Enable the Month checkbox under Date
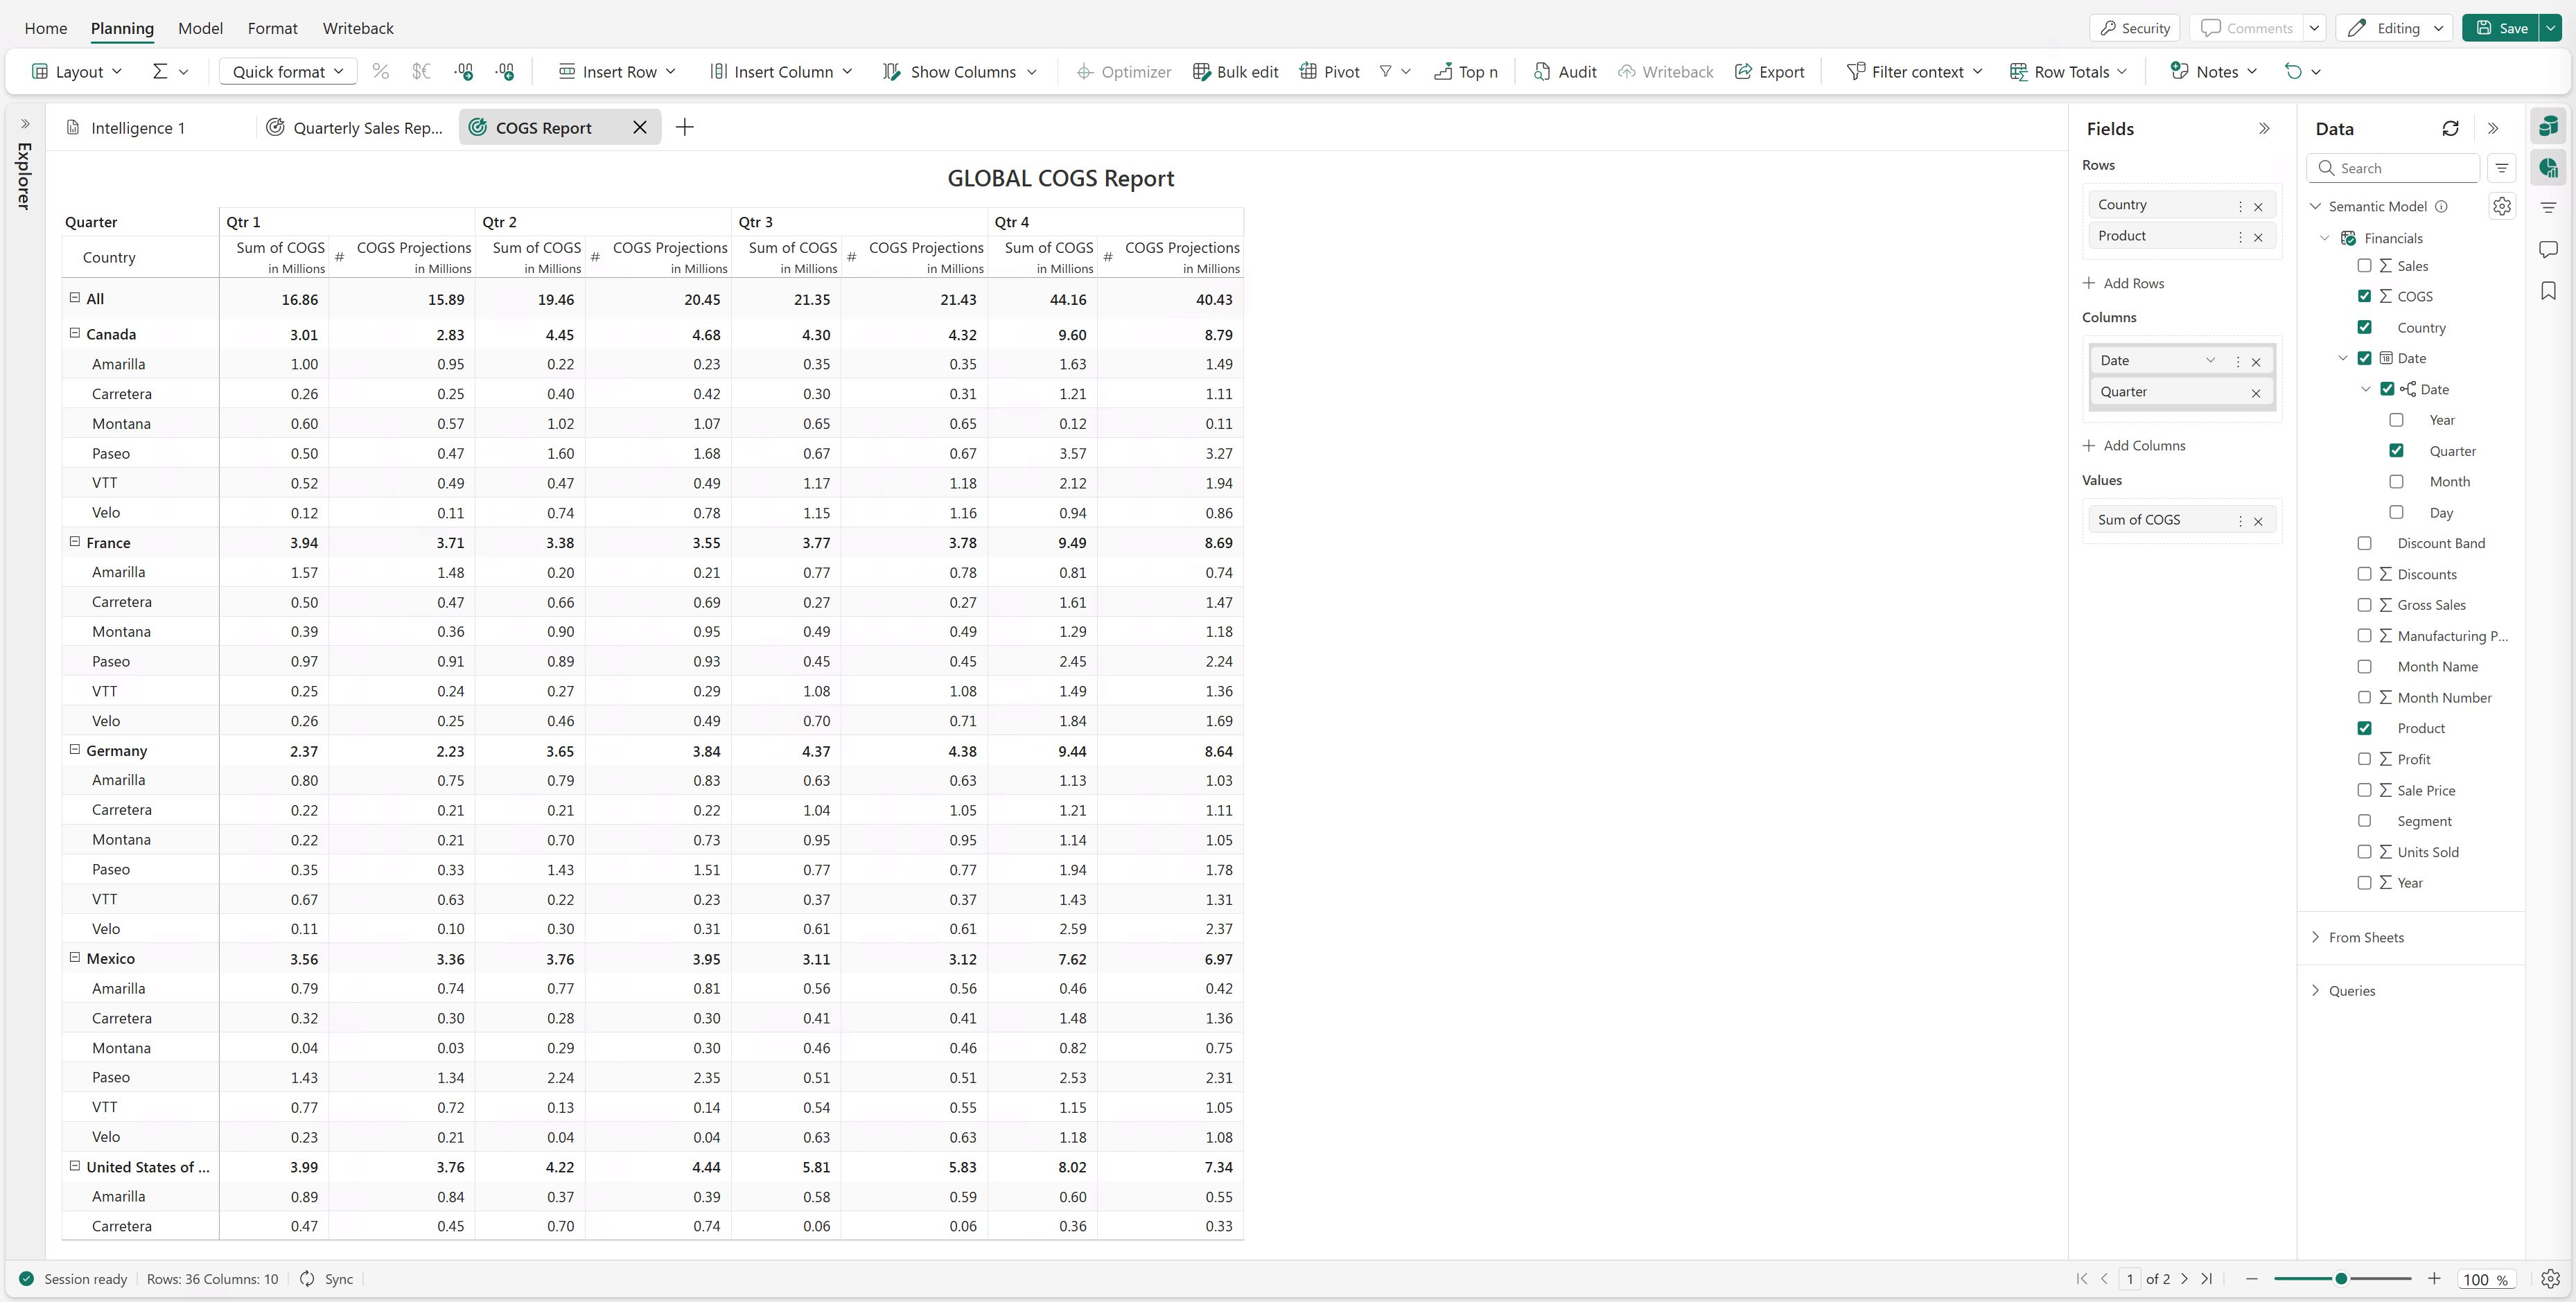 pyautogui.click(x=2396, y=482)
